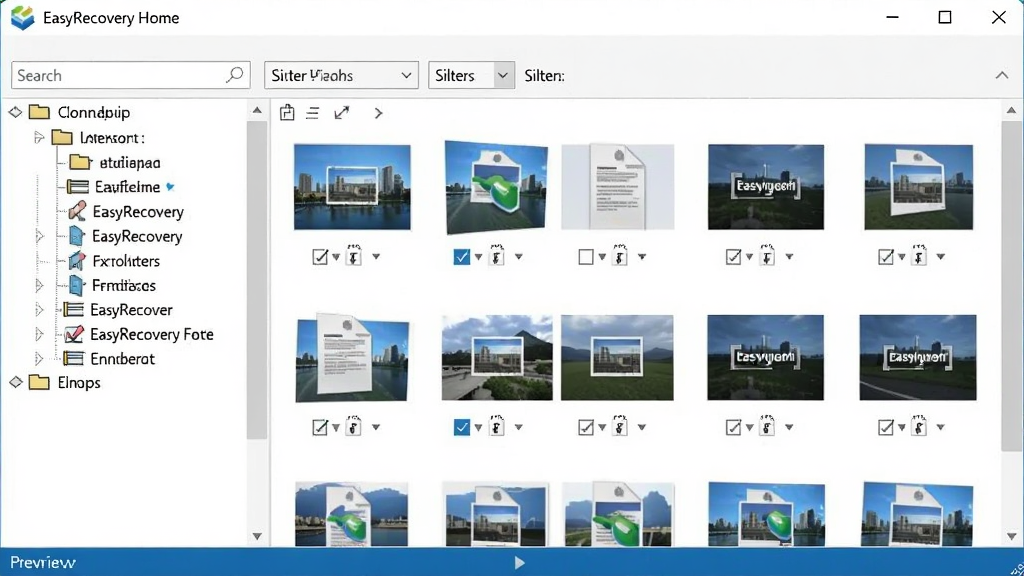Screen dimensions: 1024x576
Task: Click recover icon under first-row shield thumbnail
Action: (497, 255)
